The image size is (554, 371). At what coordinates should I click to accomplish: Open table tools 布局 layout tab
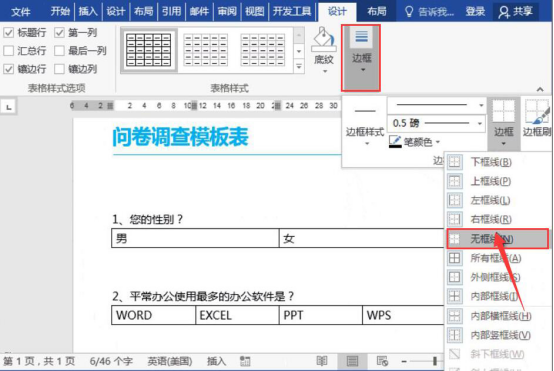tap(377, 11)
